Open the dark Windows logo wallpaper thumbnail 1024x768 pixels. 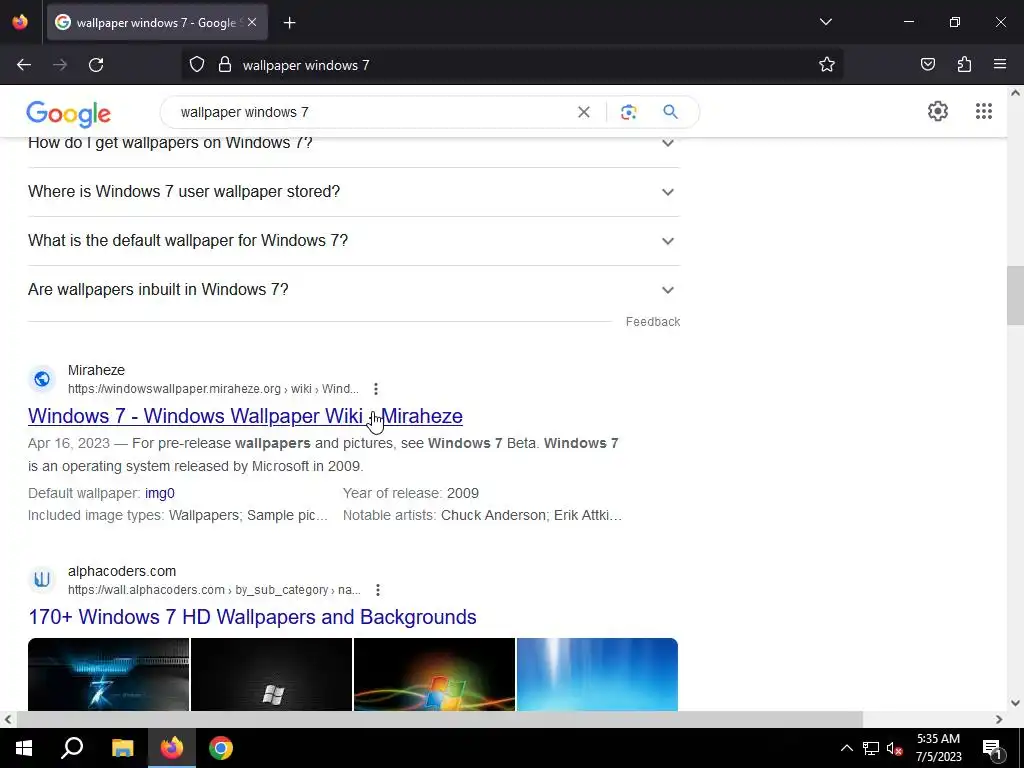(x=271, y=674)
